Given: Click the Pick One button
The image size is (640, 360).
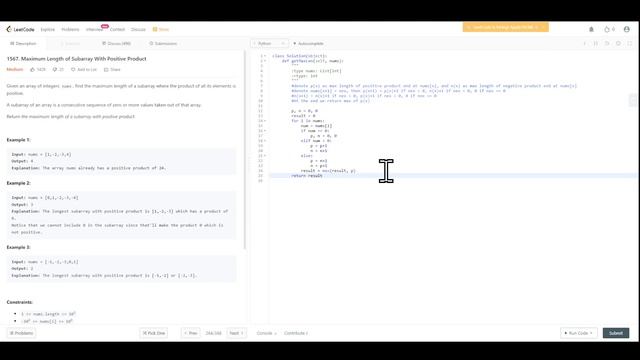Looking at the screenshot, I should (x=153, y=333).
